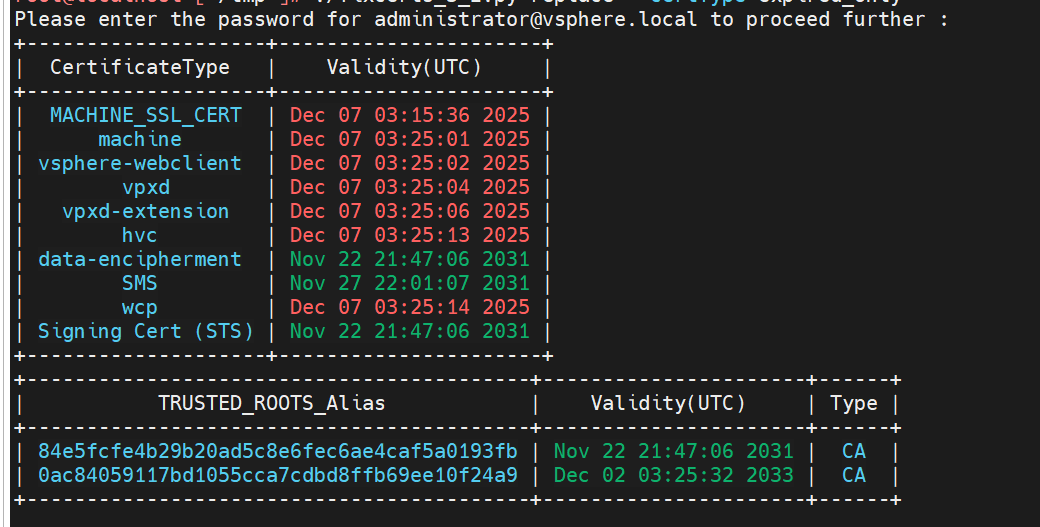Click the MACHINE_SSL_CERT certificate name
Viewport: 1040px width, 527px height.
click(145, 115)
